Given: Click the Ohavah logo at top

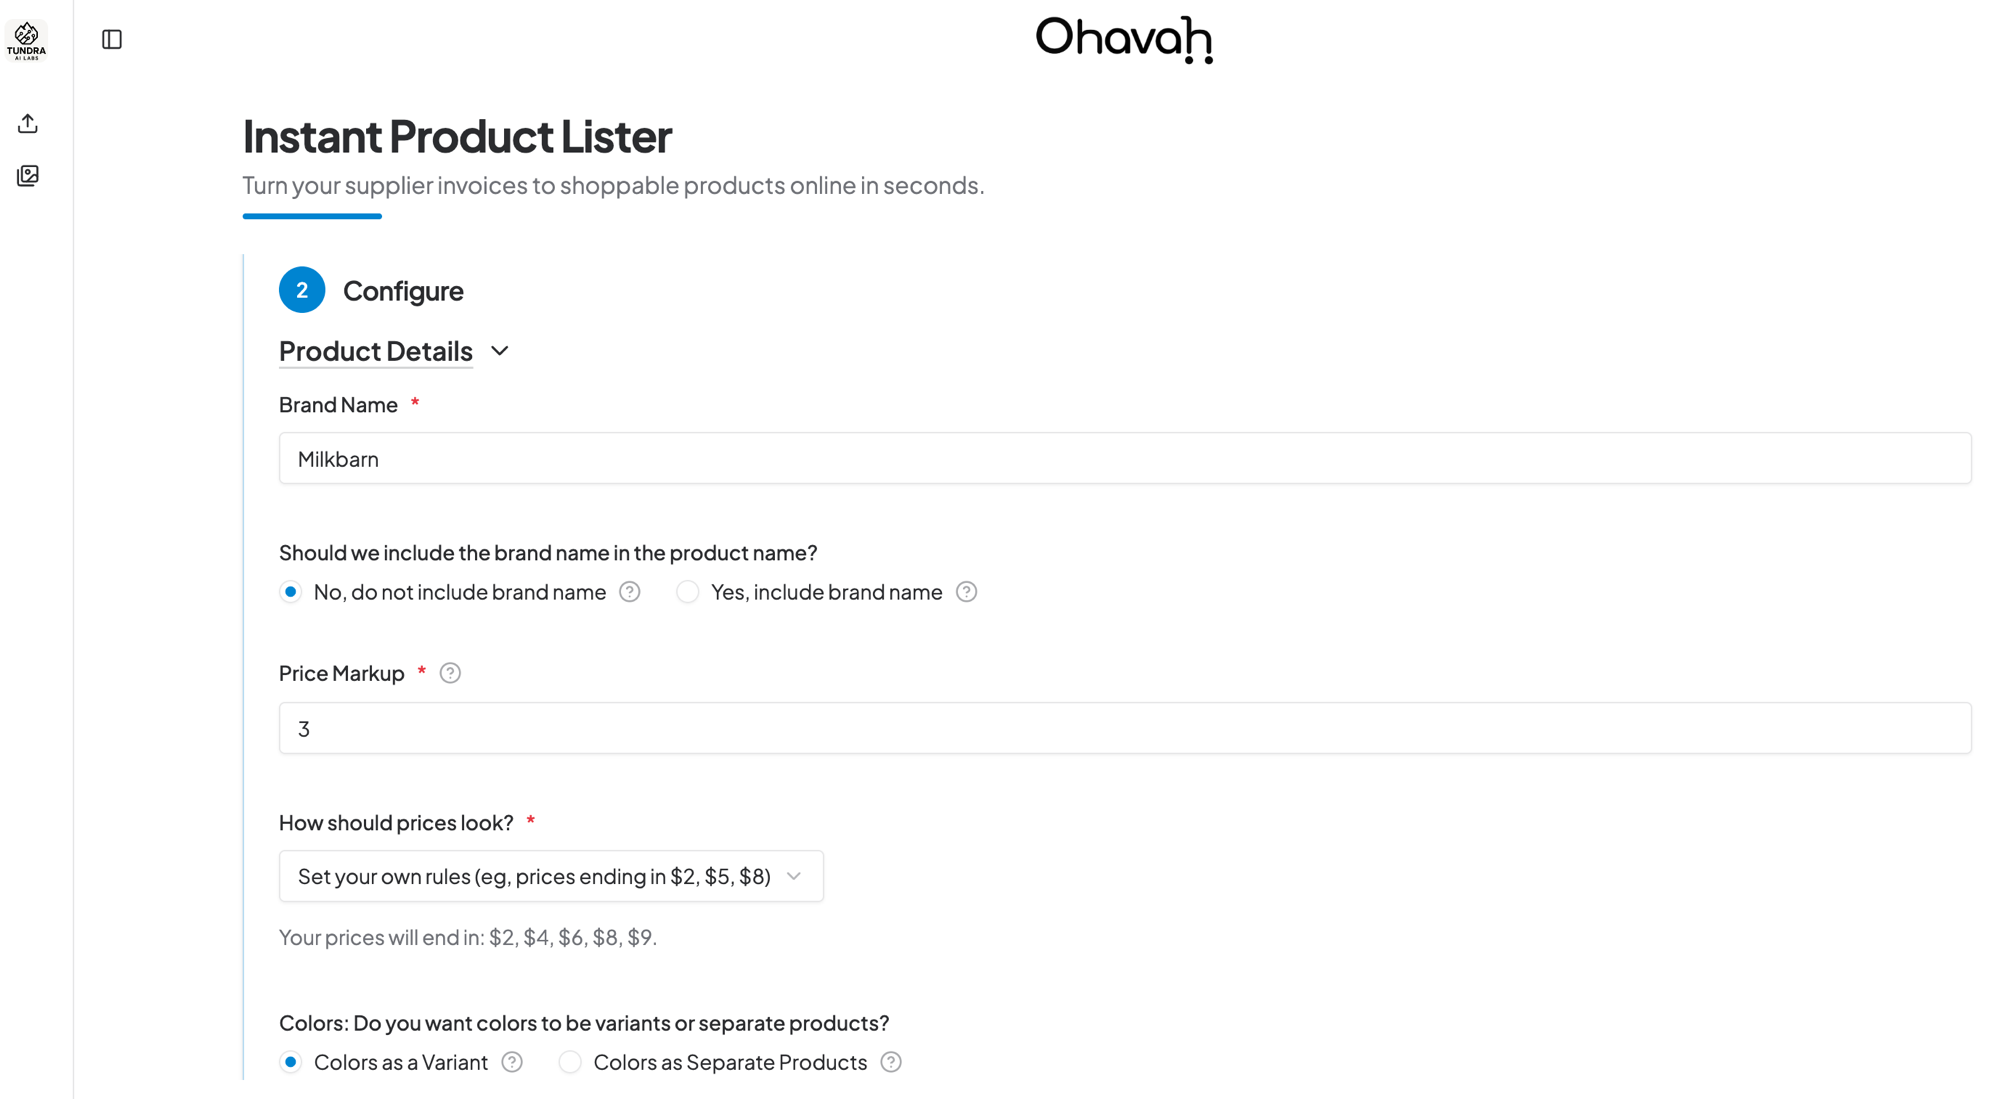Looking at the screenshot, I should (1124, 40).
